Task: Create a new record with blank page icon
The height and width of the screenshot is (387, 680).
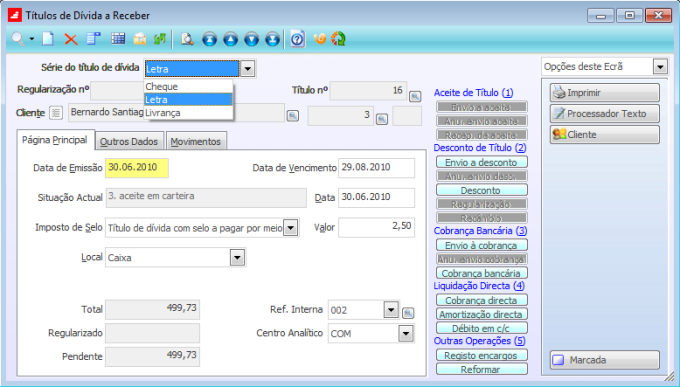Action: (48, 39)
